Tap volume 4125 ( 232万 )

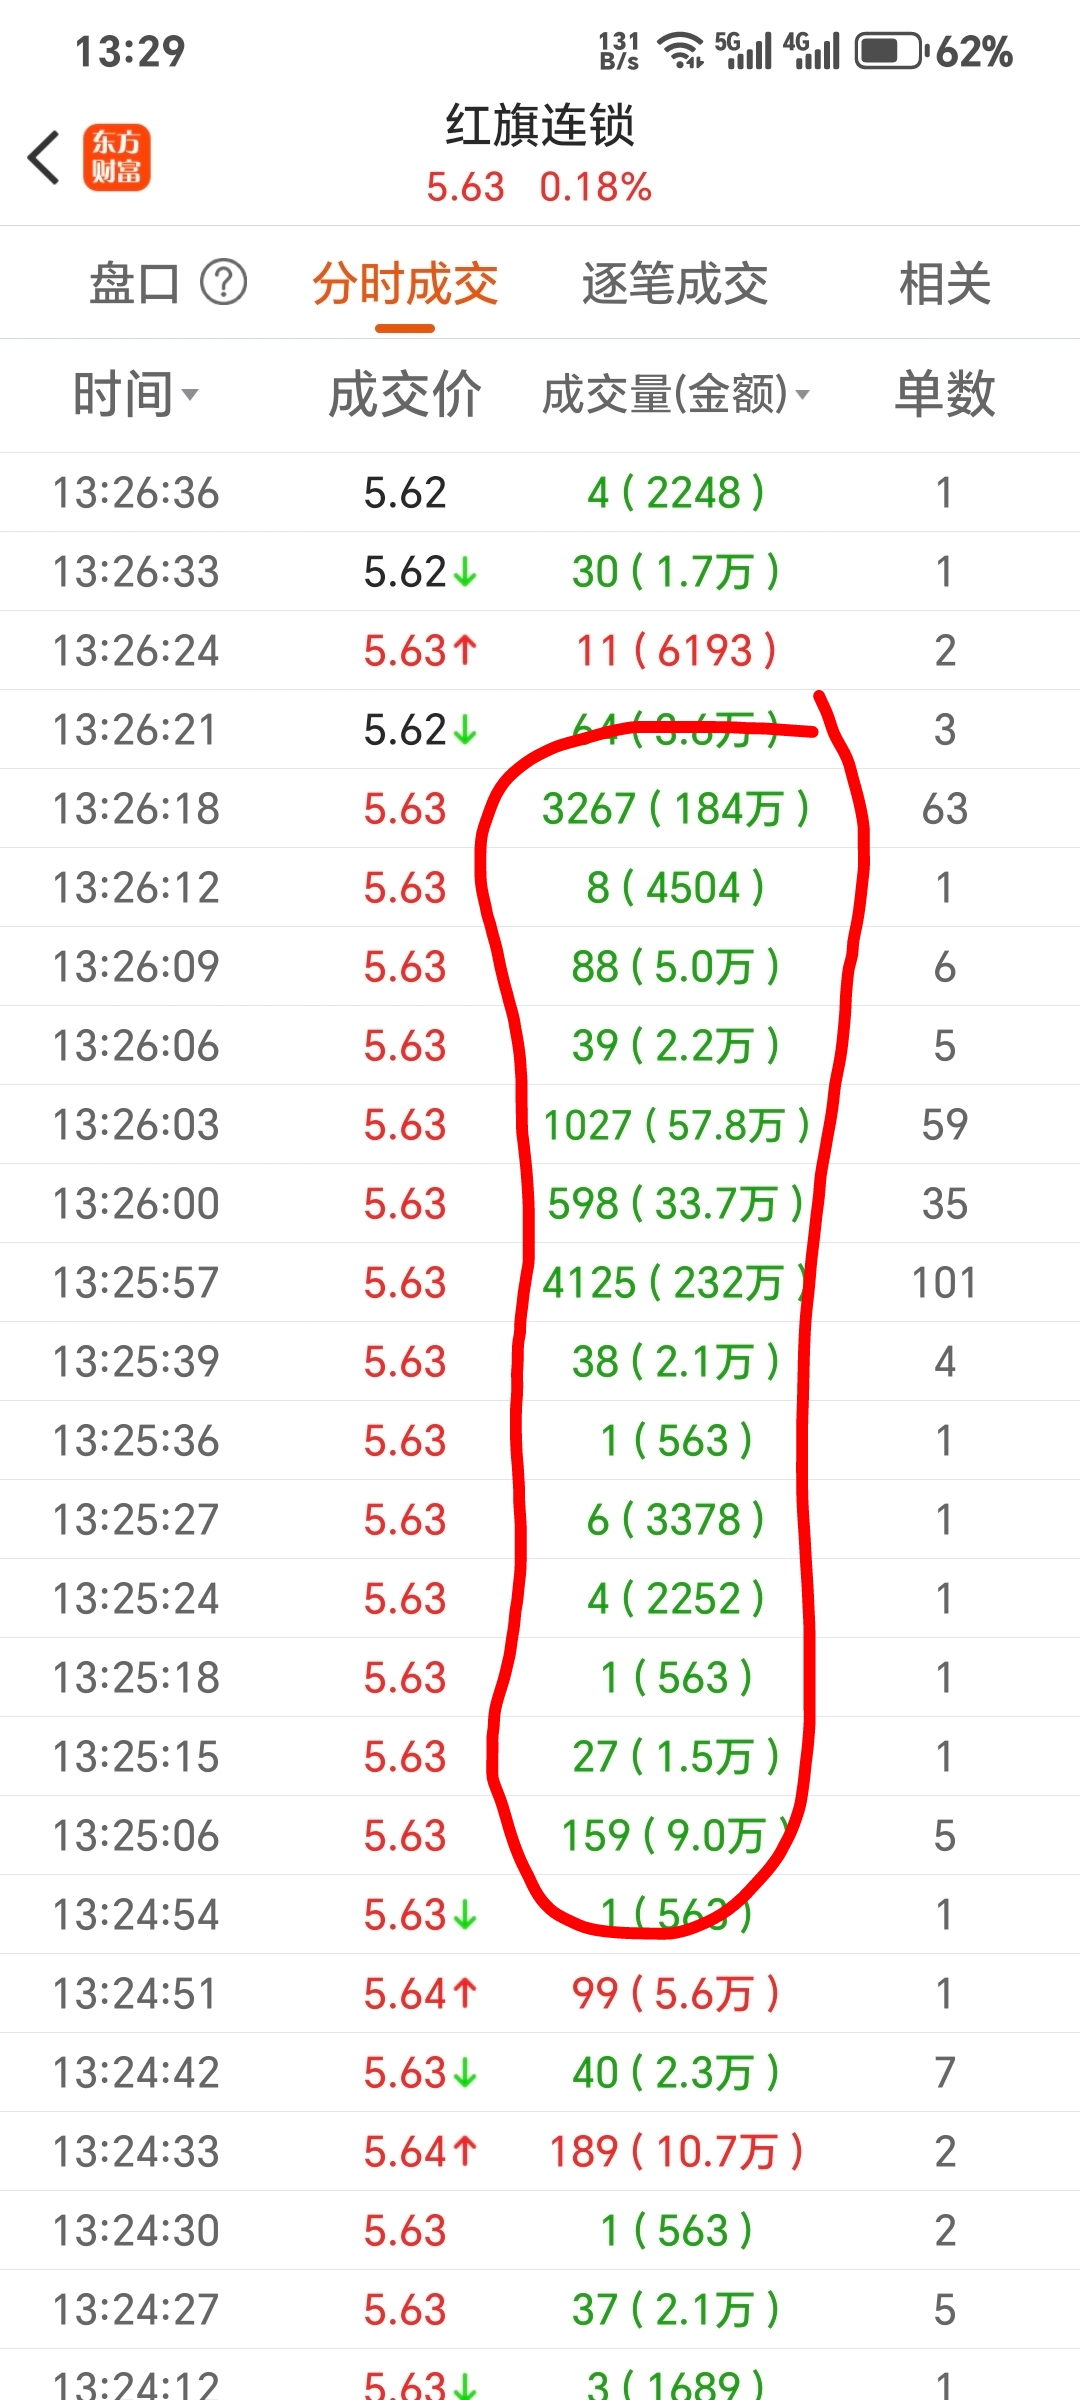(675, 1283)
